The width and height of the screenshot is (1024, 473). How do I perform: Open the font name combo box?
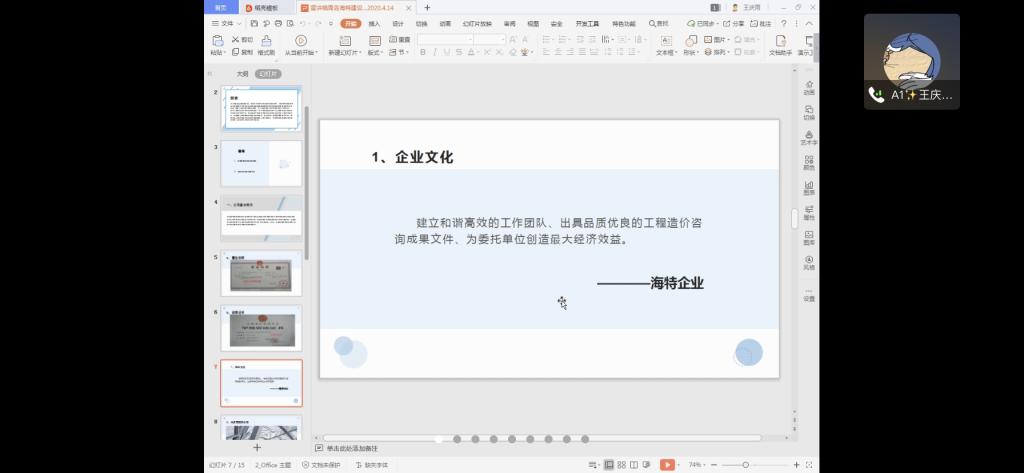445,40
